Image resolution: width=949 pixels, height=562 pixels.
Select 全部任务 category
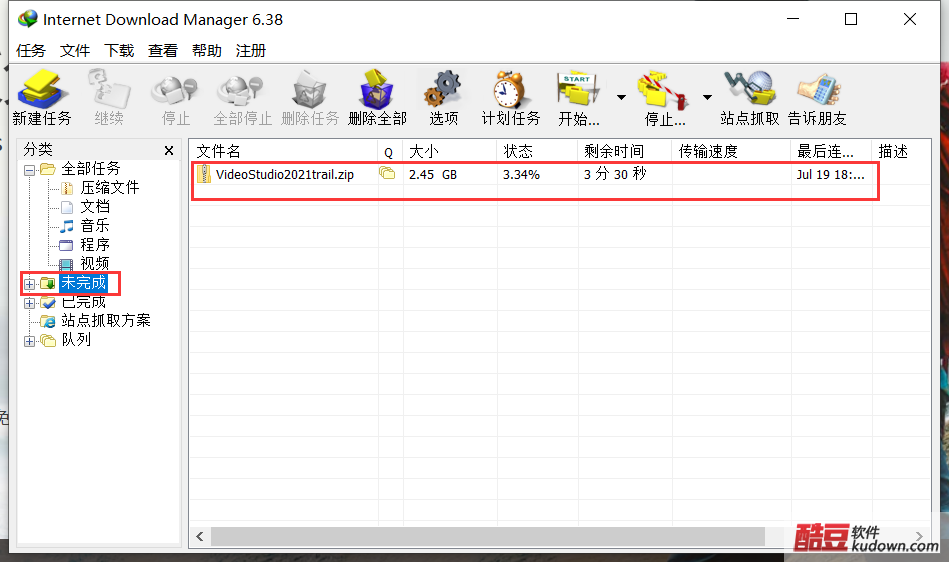click(91, 169)
